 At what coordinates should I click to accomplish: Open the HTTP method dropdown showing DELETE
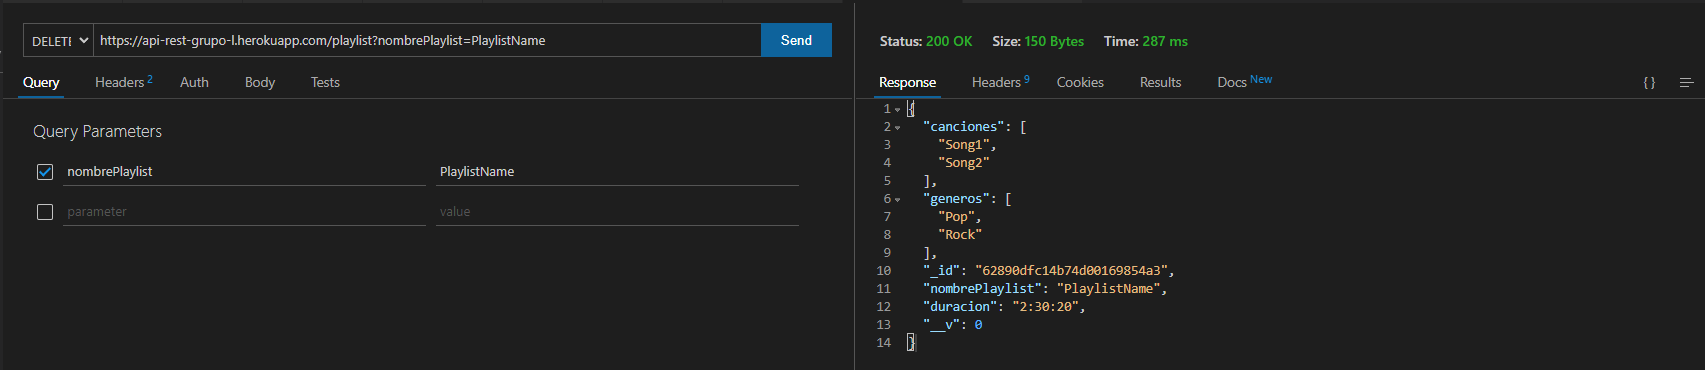[x=58, y=41]
